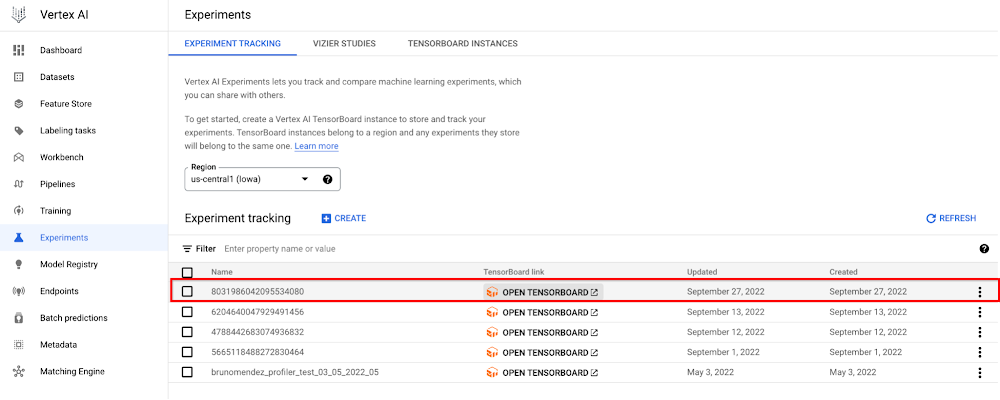1000x400 pixels.
Task: Check the box for experiment 4788442683074936832
Action: click(188, 332)
